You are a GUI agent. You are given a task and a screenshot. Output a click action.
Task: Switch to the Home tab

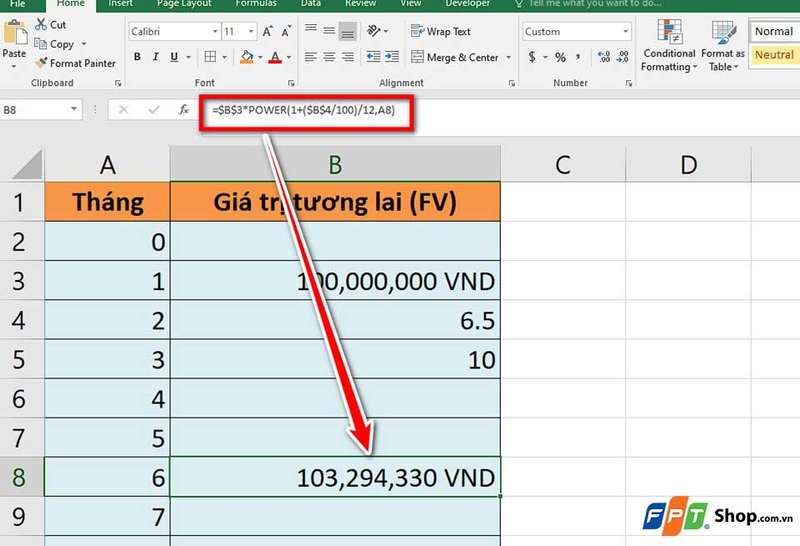click(x=71, y=4)
